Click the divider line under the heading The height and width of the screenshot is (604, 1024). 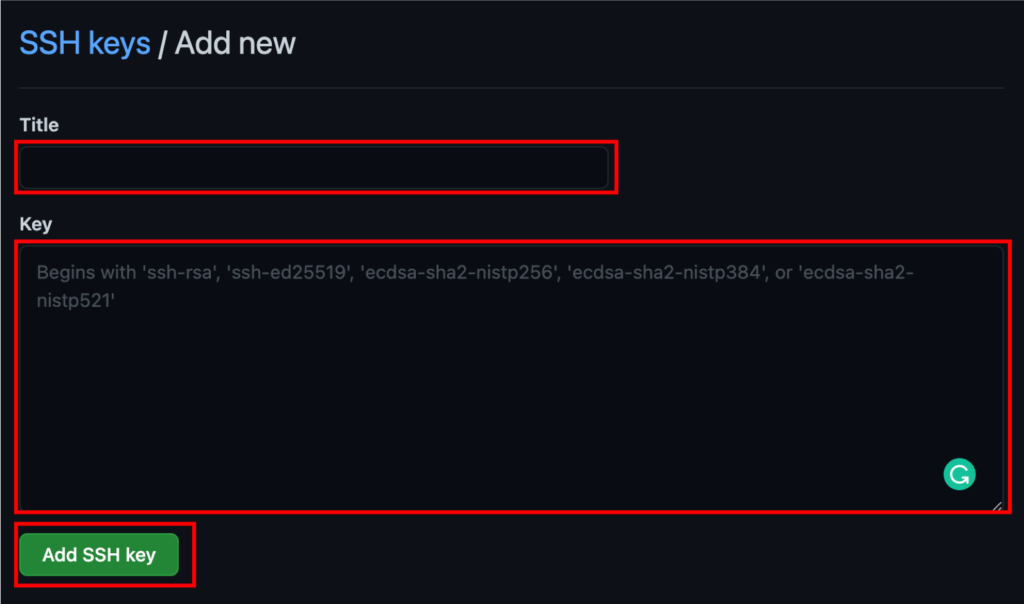512,88
